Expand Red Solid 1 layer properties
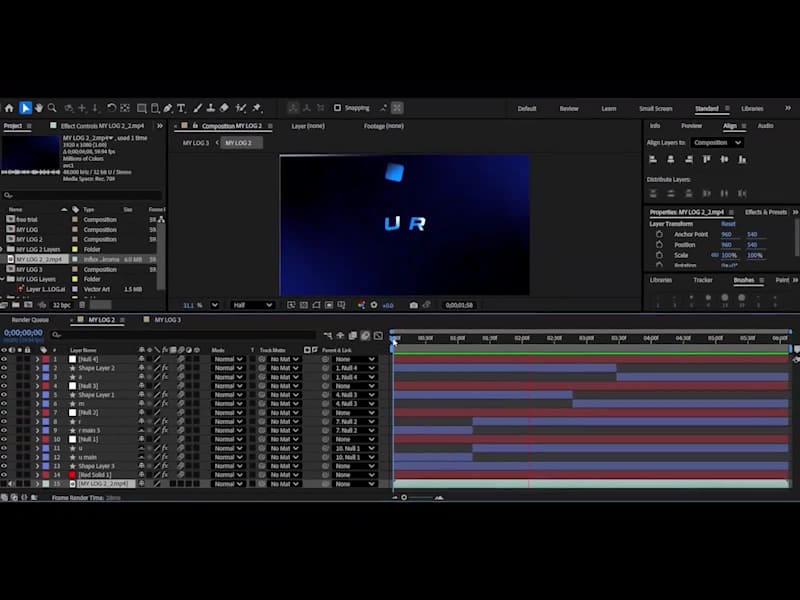 pyautogui.click(x=37, y=474)
